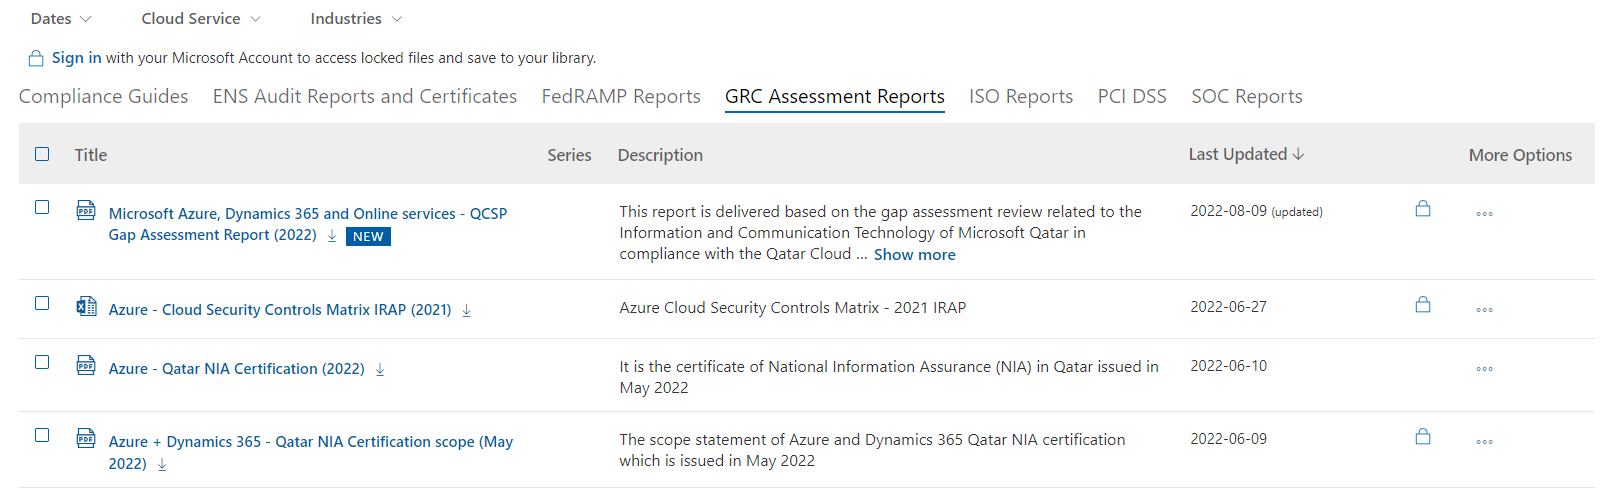Click download icon for Qatar NIA Certification (2022)
This screenshot has height=492, width=1618.
tap(380, 370)
